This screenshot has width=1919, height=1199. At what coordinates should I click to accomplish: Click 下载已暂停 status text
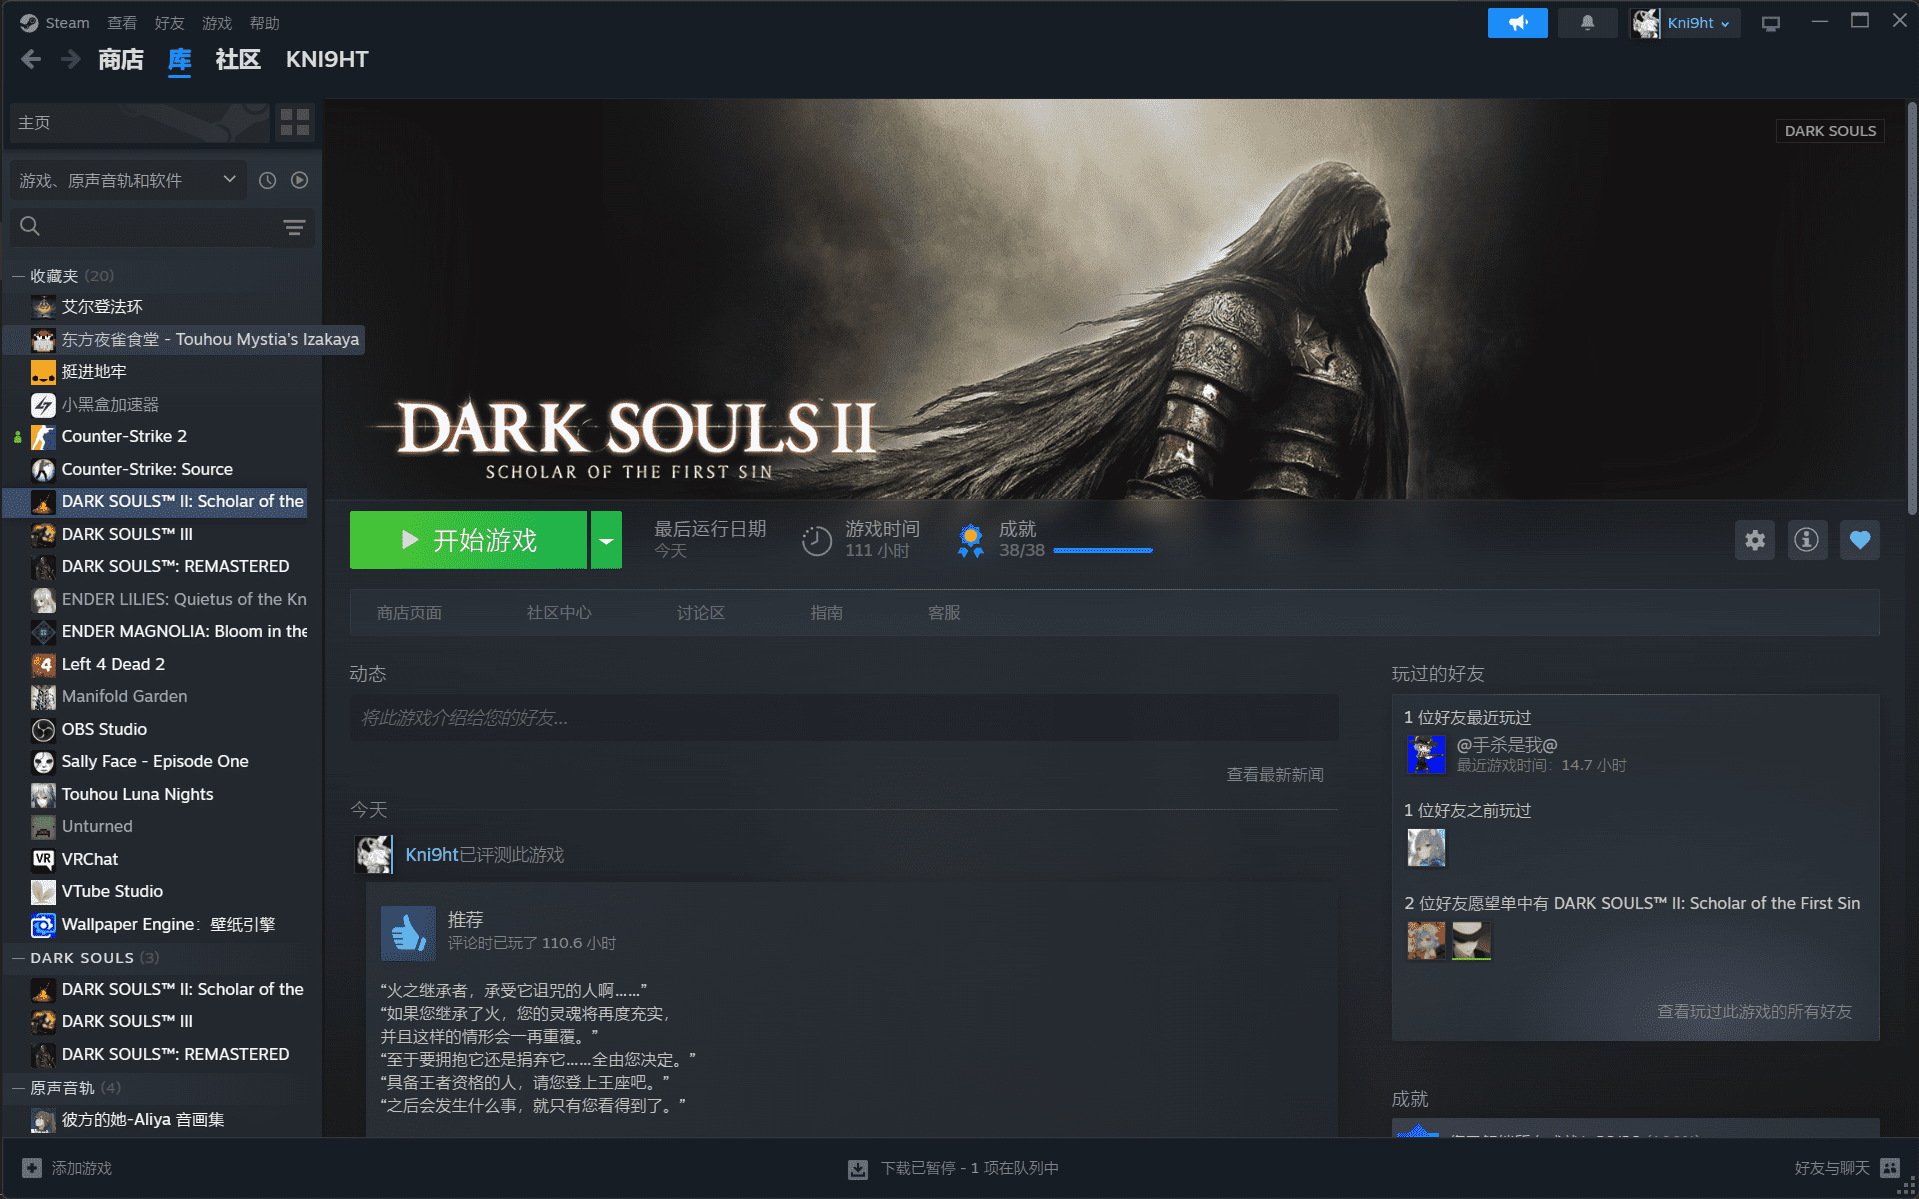point(969,1168)
